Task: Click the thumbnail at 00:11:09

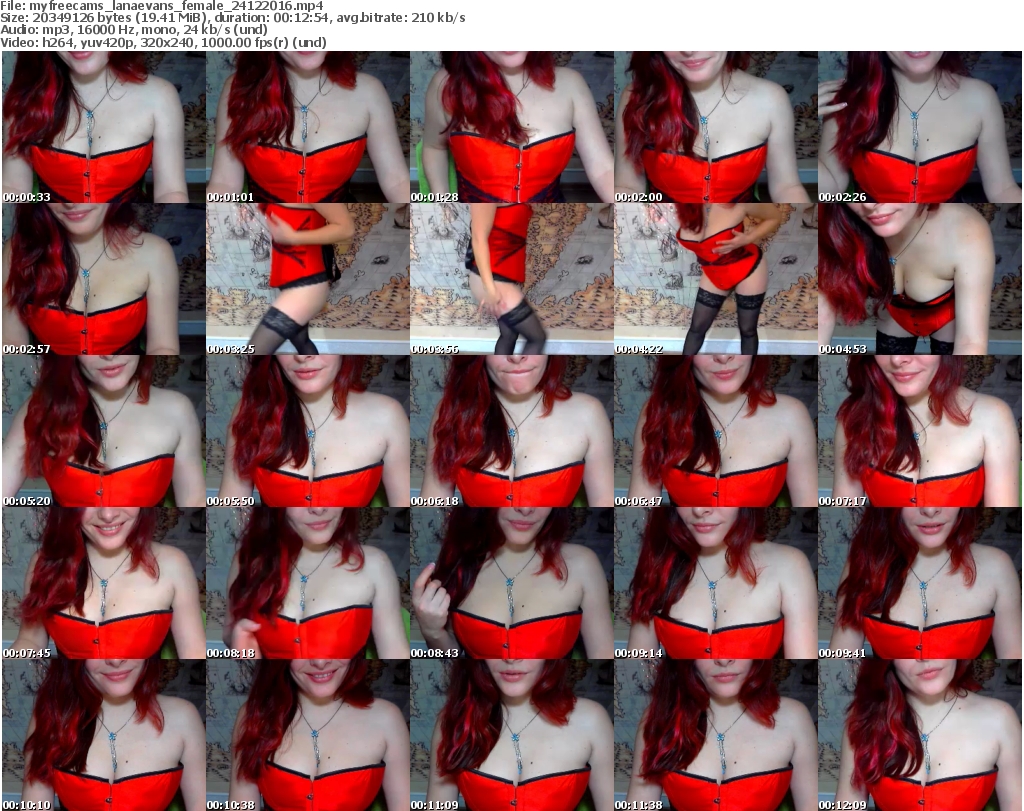Action: click(512, 735)
